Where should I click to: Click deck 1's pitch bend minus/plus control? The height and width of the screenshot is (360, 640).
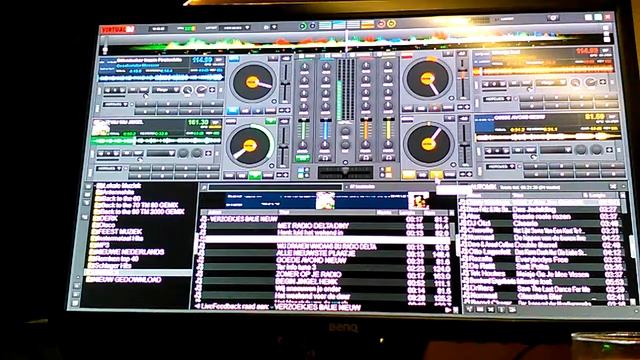[x=284, y=110]
